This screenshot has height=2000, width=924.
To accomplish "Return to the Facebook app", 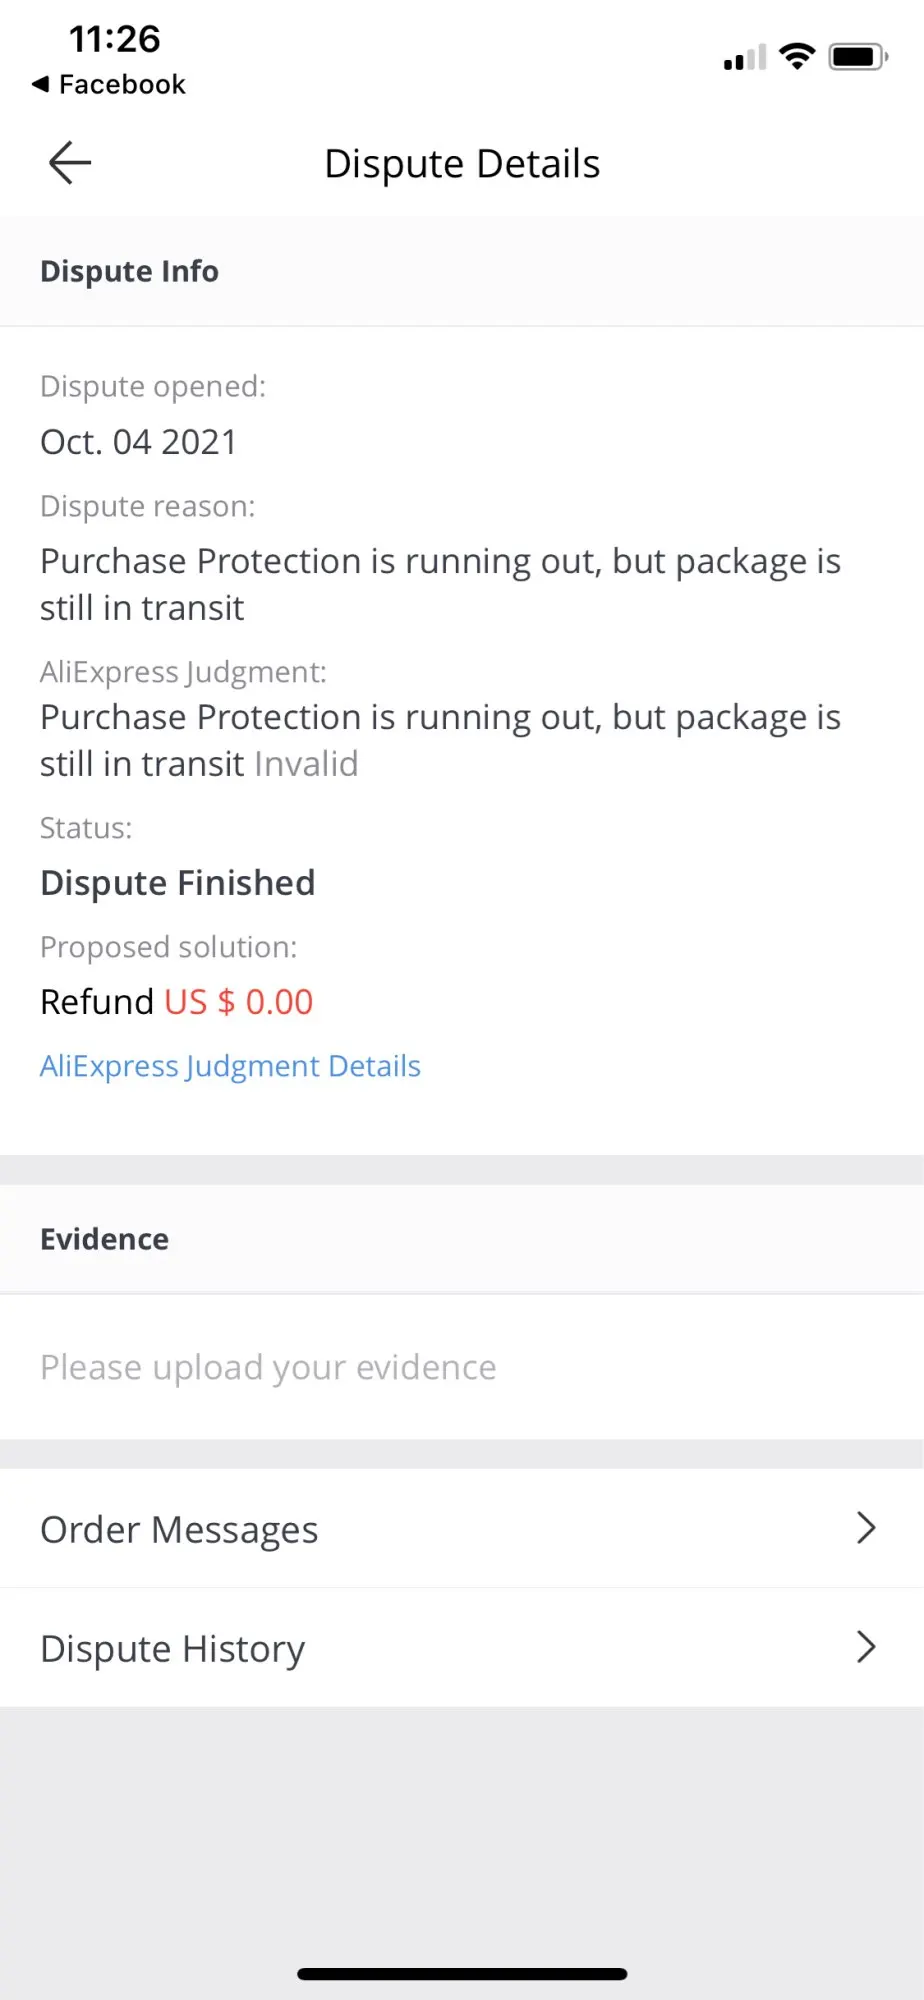I will [x=109, y=84].
